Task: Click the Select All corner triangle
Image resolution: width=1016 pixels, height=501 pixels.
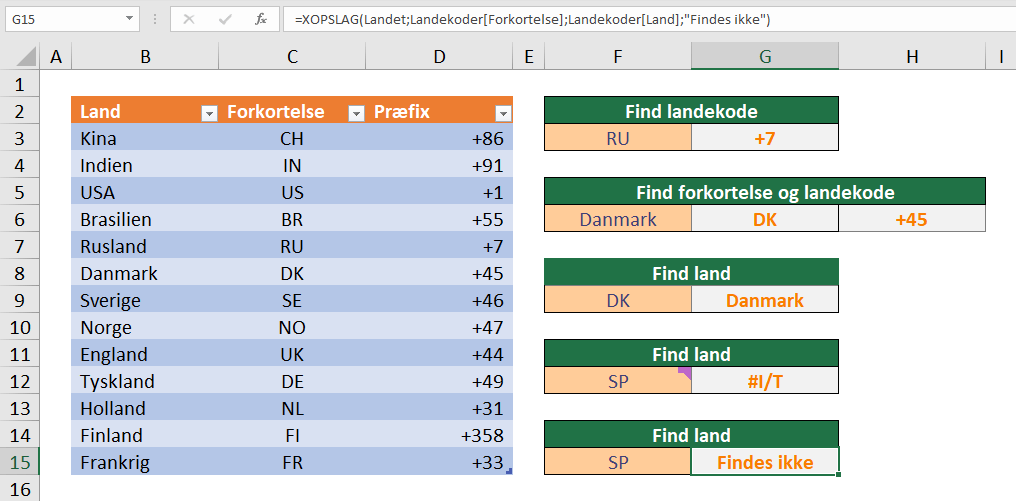Action: pos(26,57)
